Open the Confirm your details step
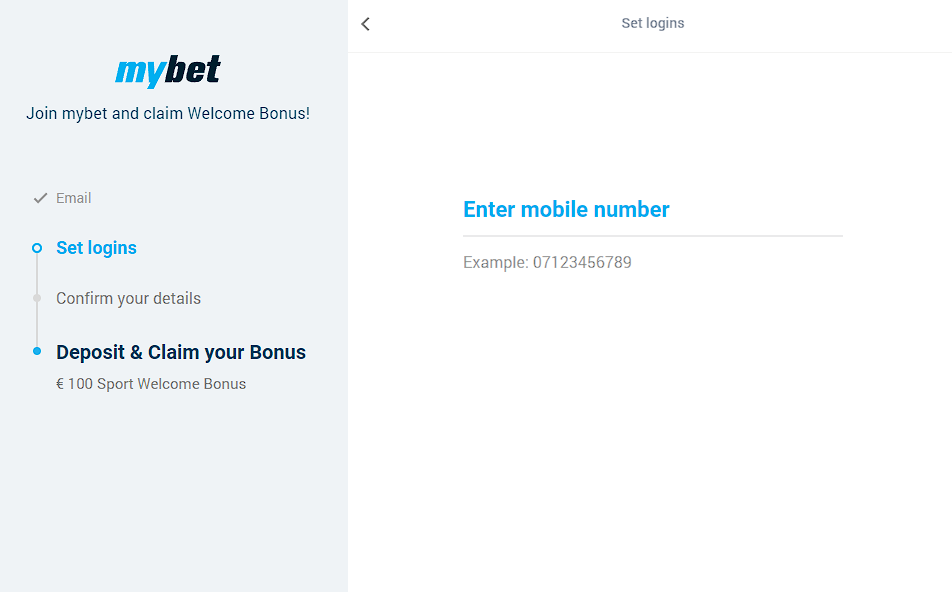This screenshot has width=952, height=592. [x=128, y=298]
